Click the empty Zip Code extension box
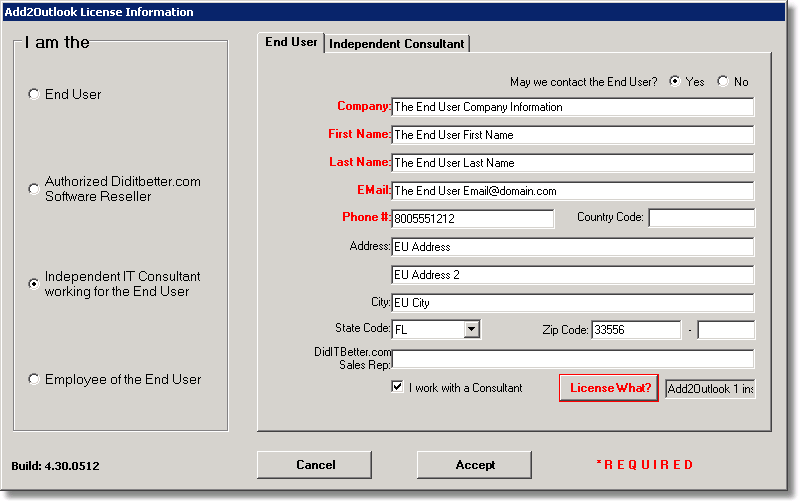Viewport: 800px width, 503px height. pyautogui.click(x=726, y=330)
